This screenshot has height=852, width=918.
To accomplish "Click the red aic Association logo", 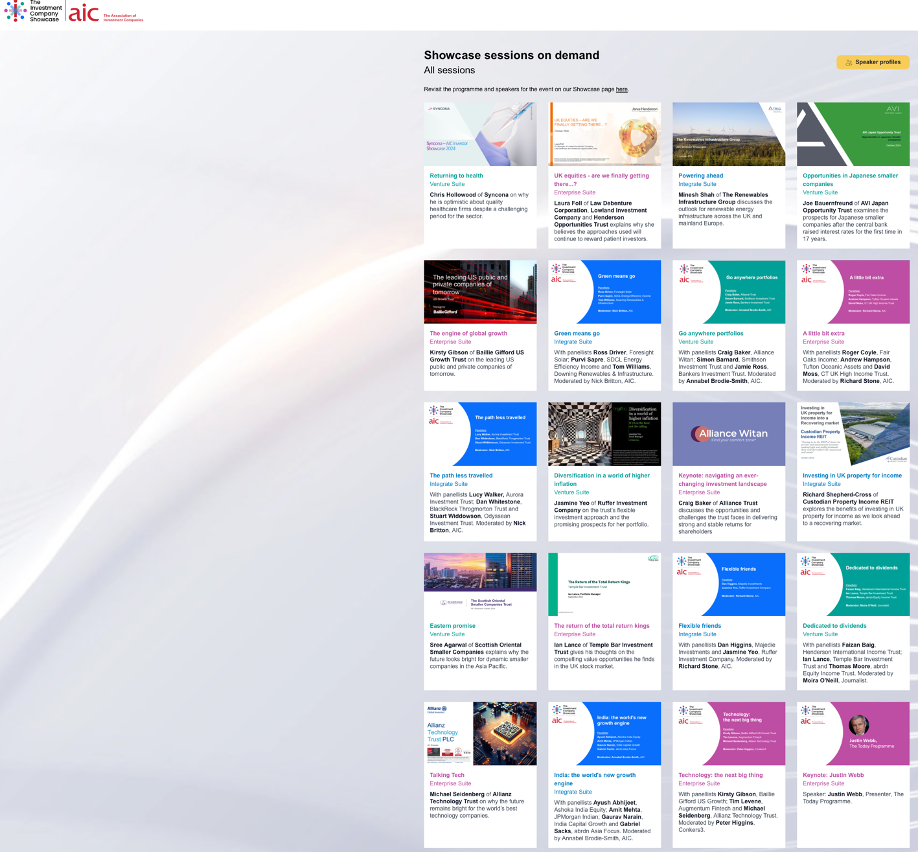I will click(106, 13).
